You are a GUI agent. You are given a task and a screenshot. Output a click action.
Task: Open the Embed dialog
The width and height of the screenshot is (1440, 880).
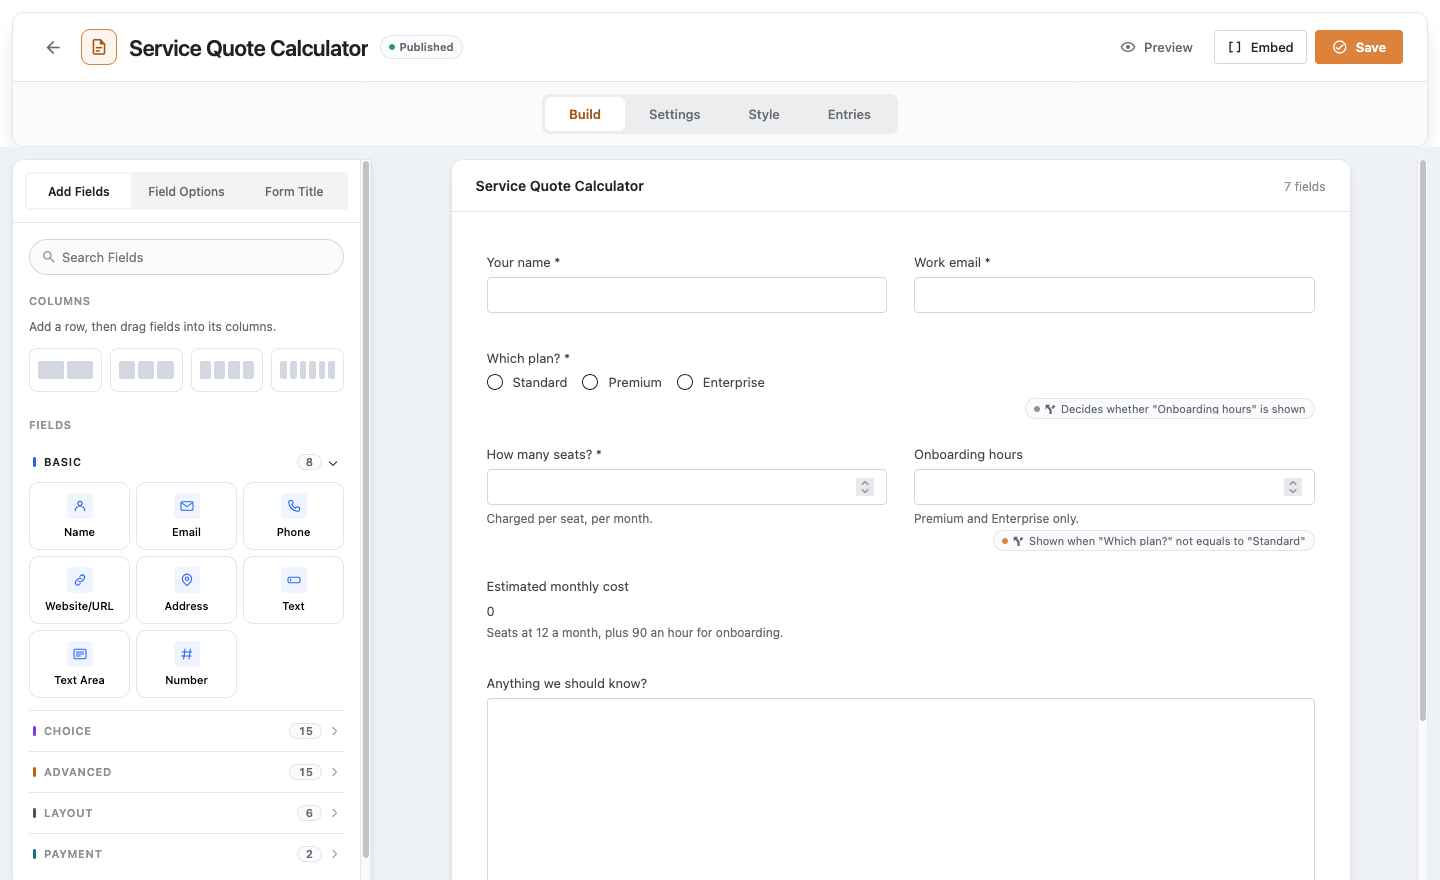[x=1260, y=47]
